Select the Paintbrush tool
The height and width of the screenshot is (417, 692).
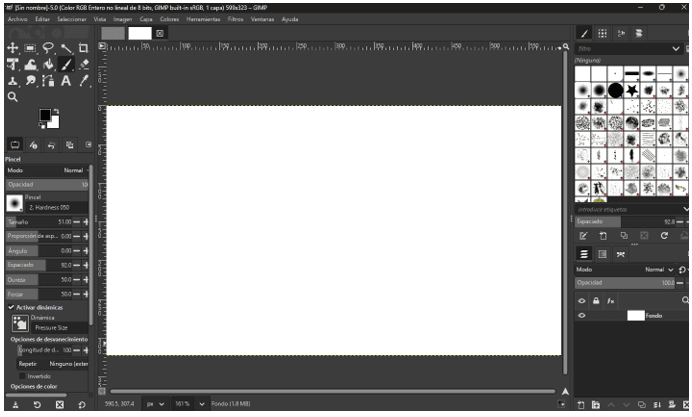tap(66, 65)
